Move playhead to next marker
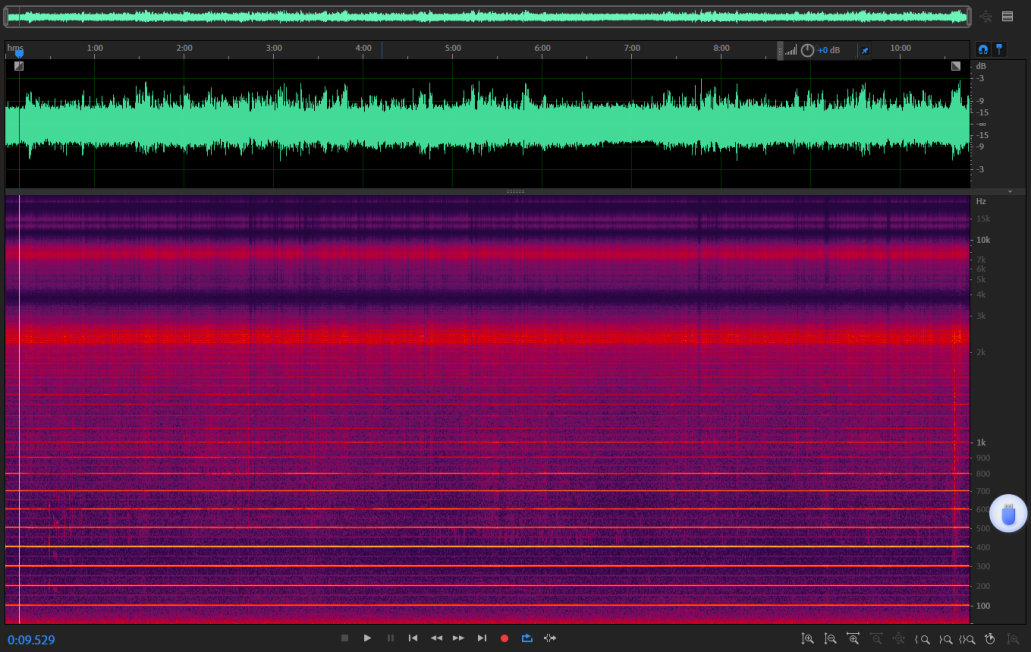1031x652 pixels. (x=481, y=638)
